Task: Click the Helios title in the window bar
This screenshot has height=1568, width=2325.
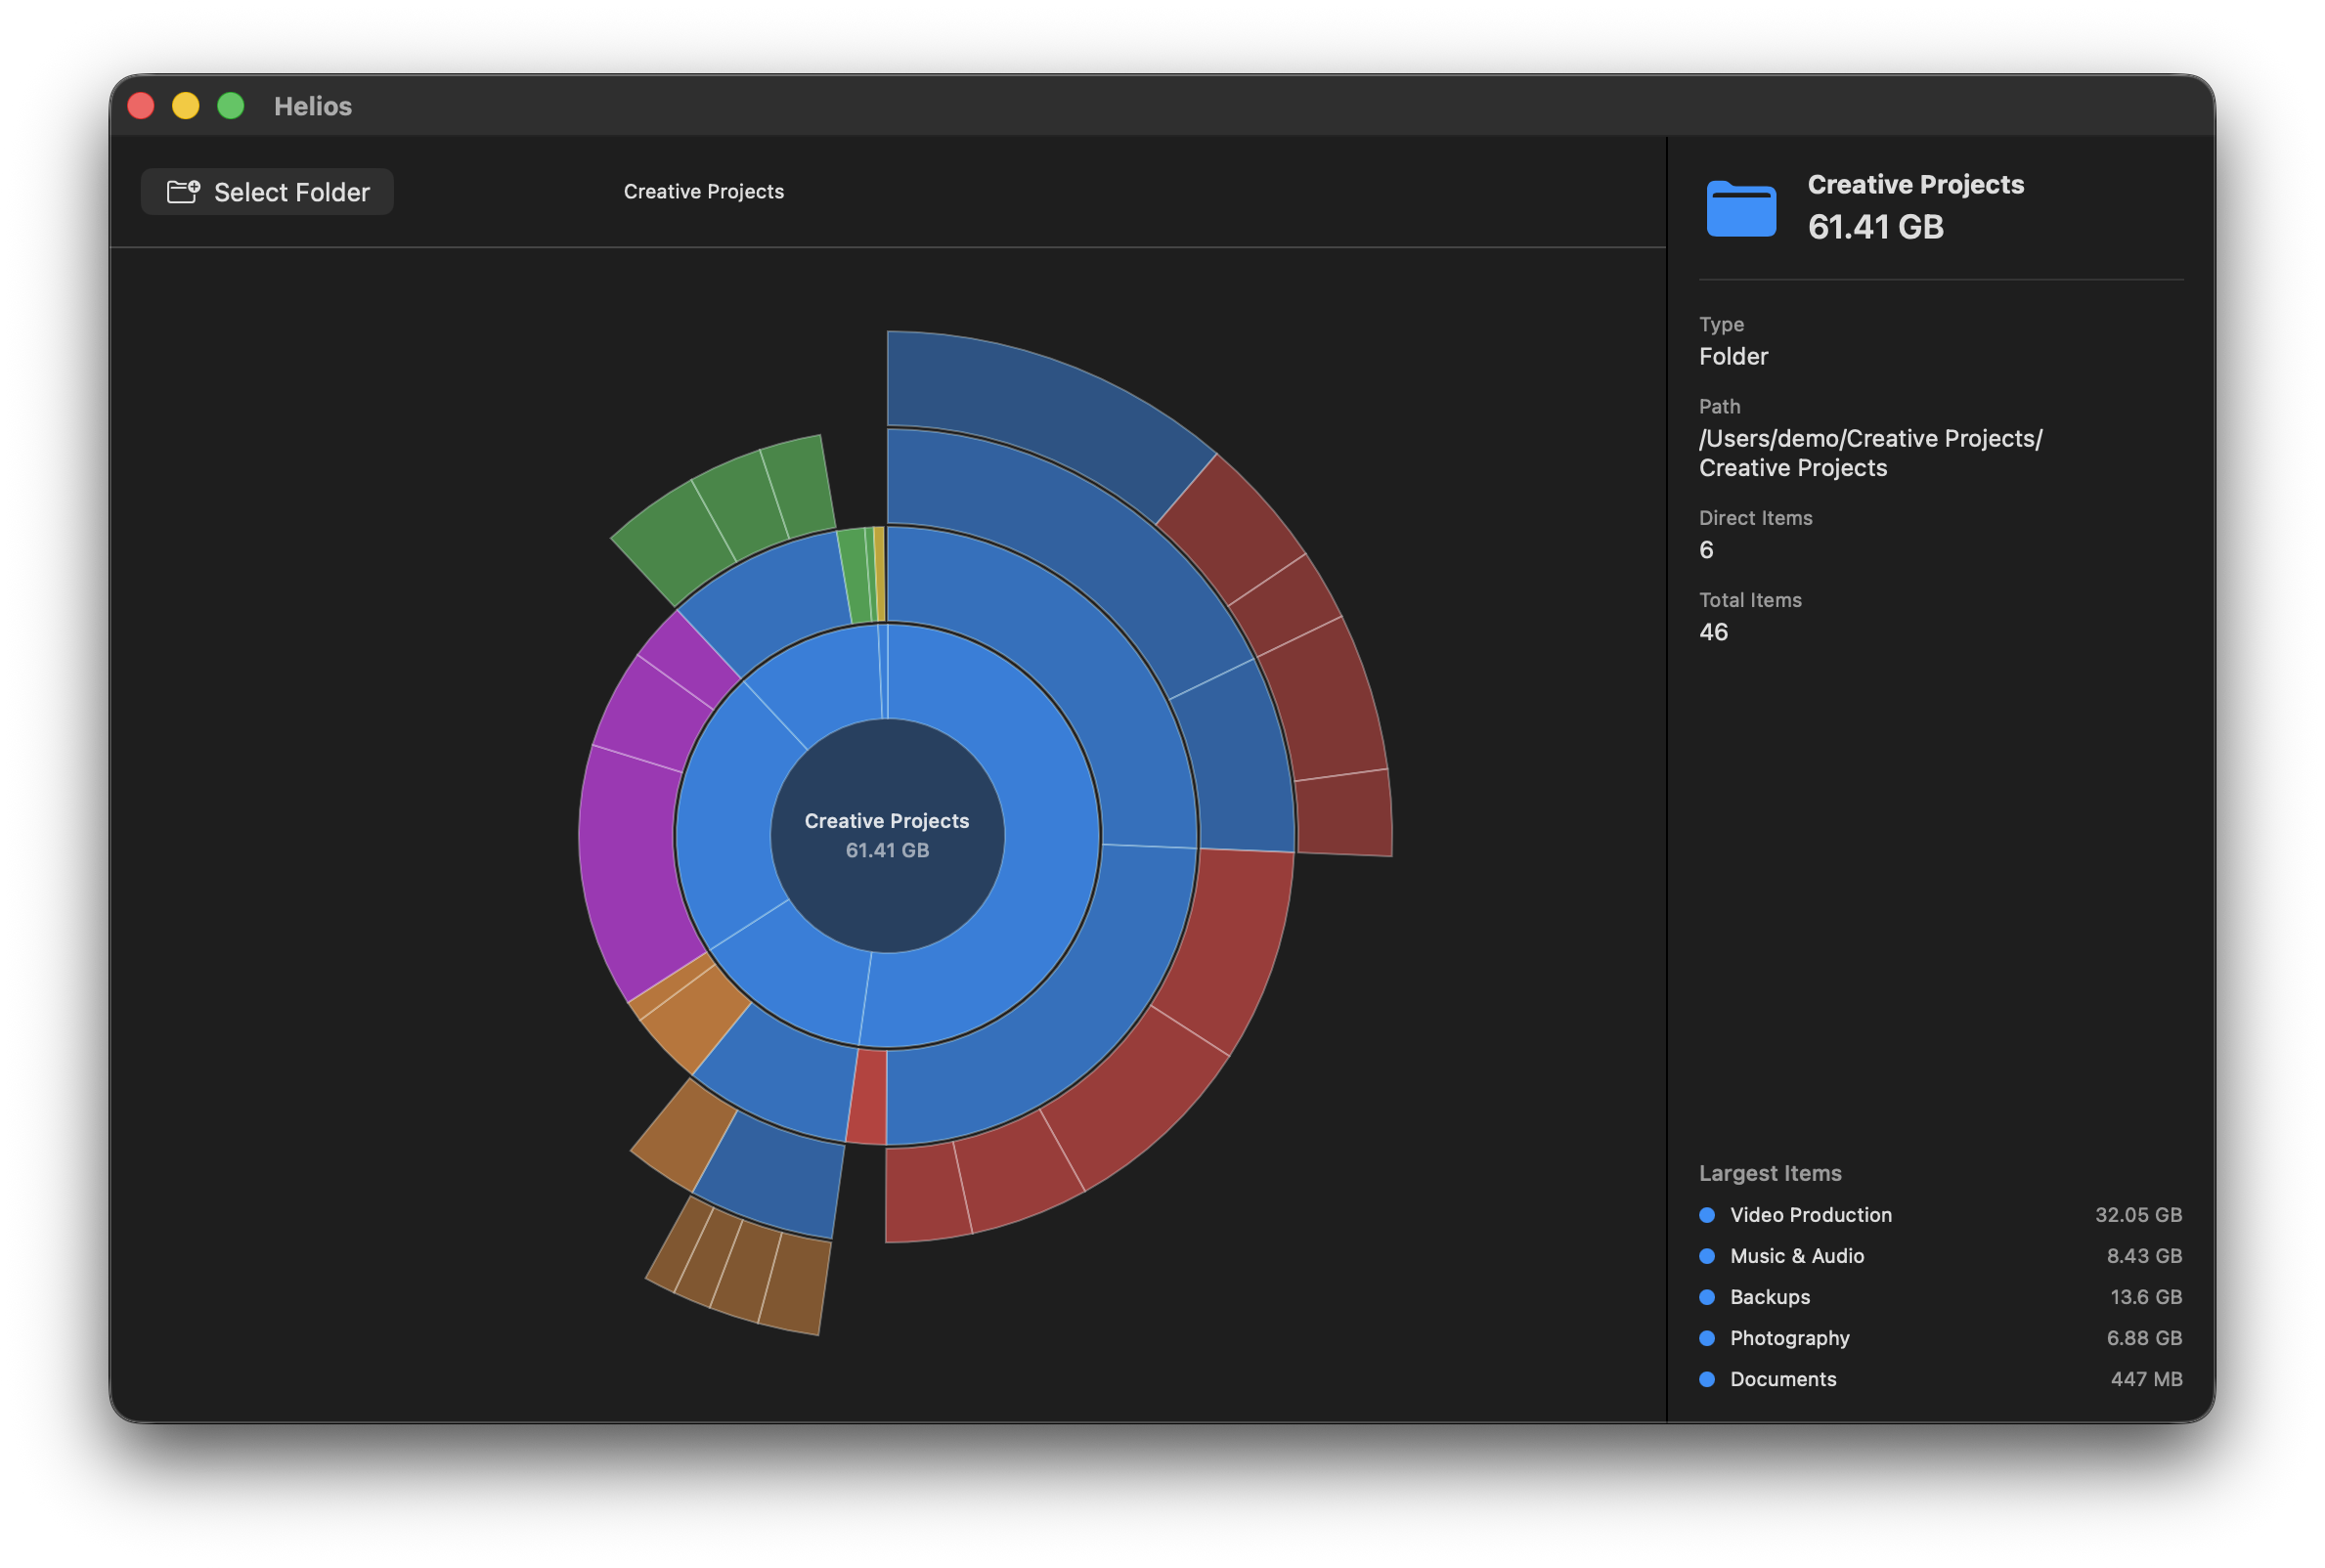Action: coord(313,106)
